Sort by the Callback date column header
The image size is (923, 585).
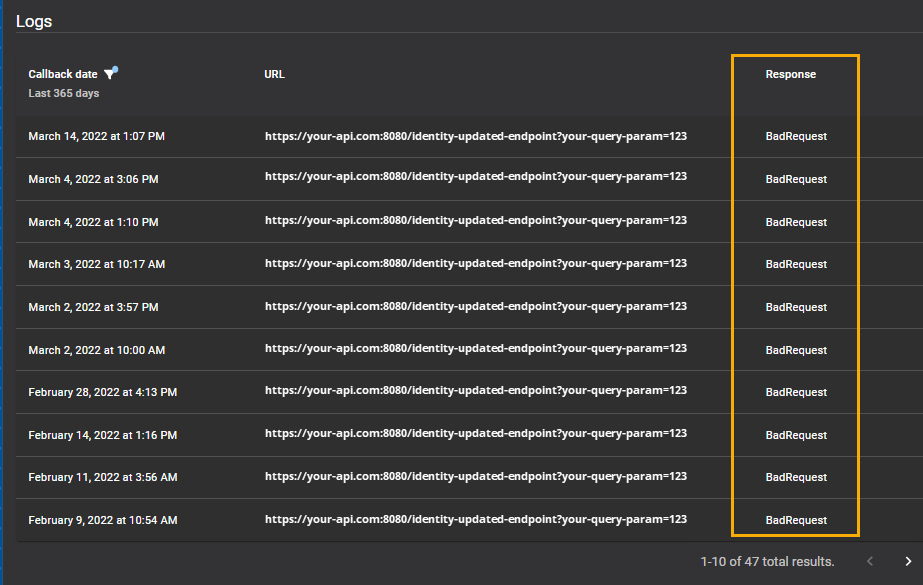(62, 73)
